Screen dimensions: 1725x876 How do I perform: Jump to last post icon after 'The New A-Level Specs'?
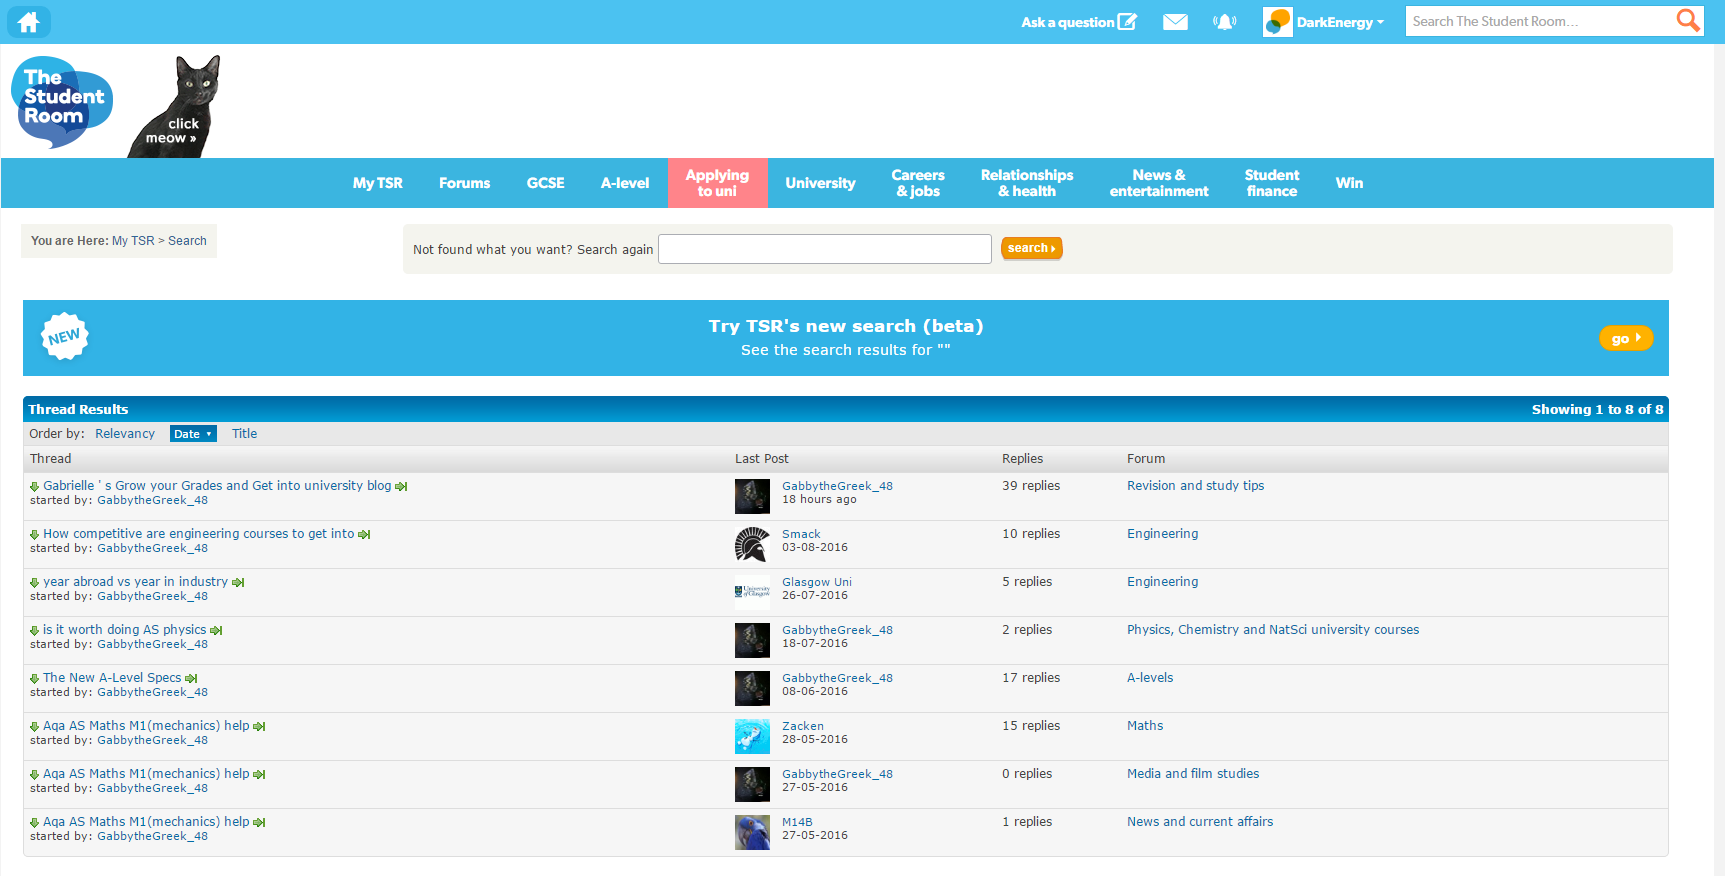(x=191, y=679)
